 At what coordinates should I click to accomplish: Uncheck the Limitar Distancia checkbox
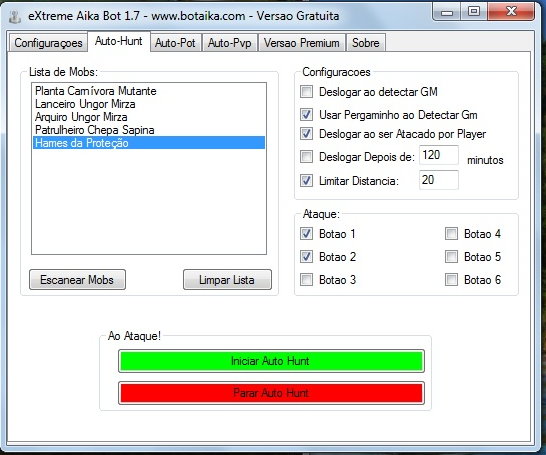click(x=306, y=181)
